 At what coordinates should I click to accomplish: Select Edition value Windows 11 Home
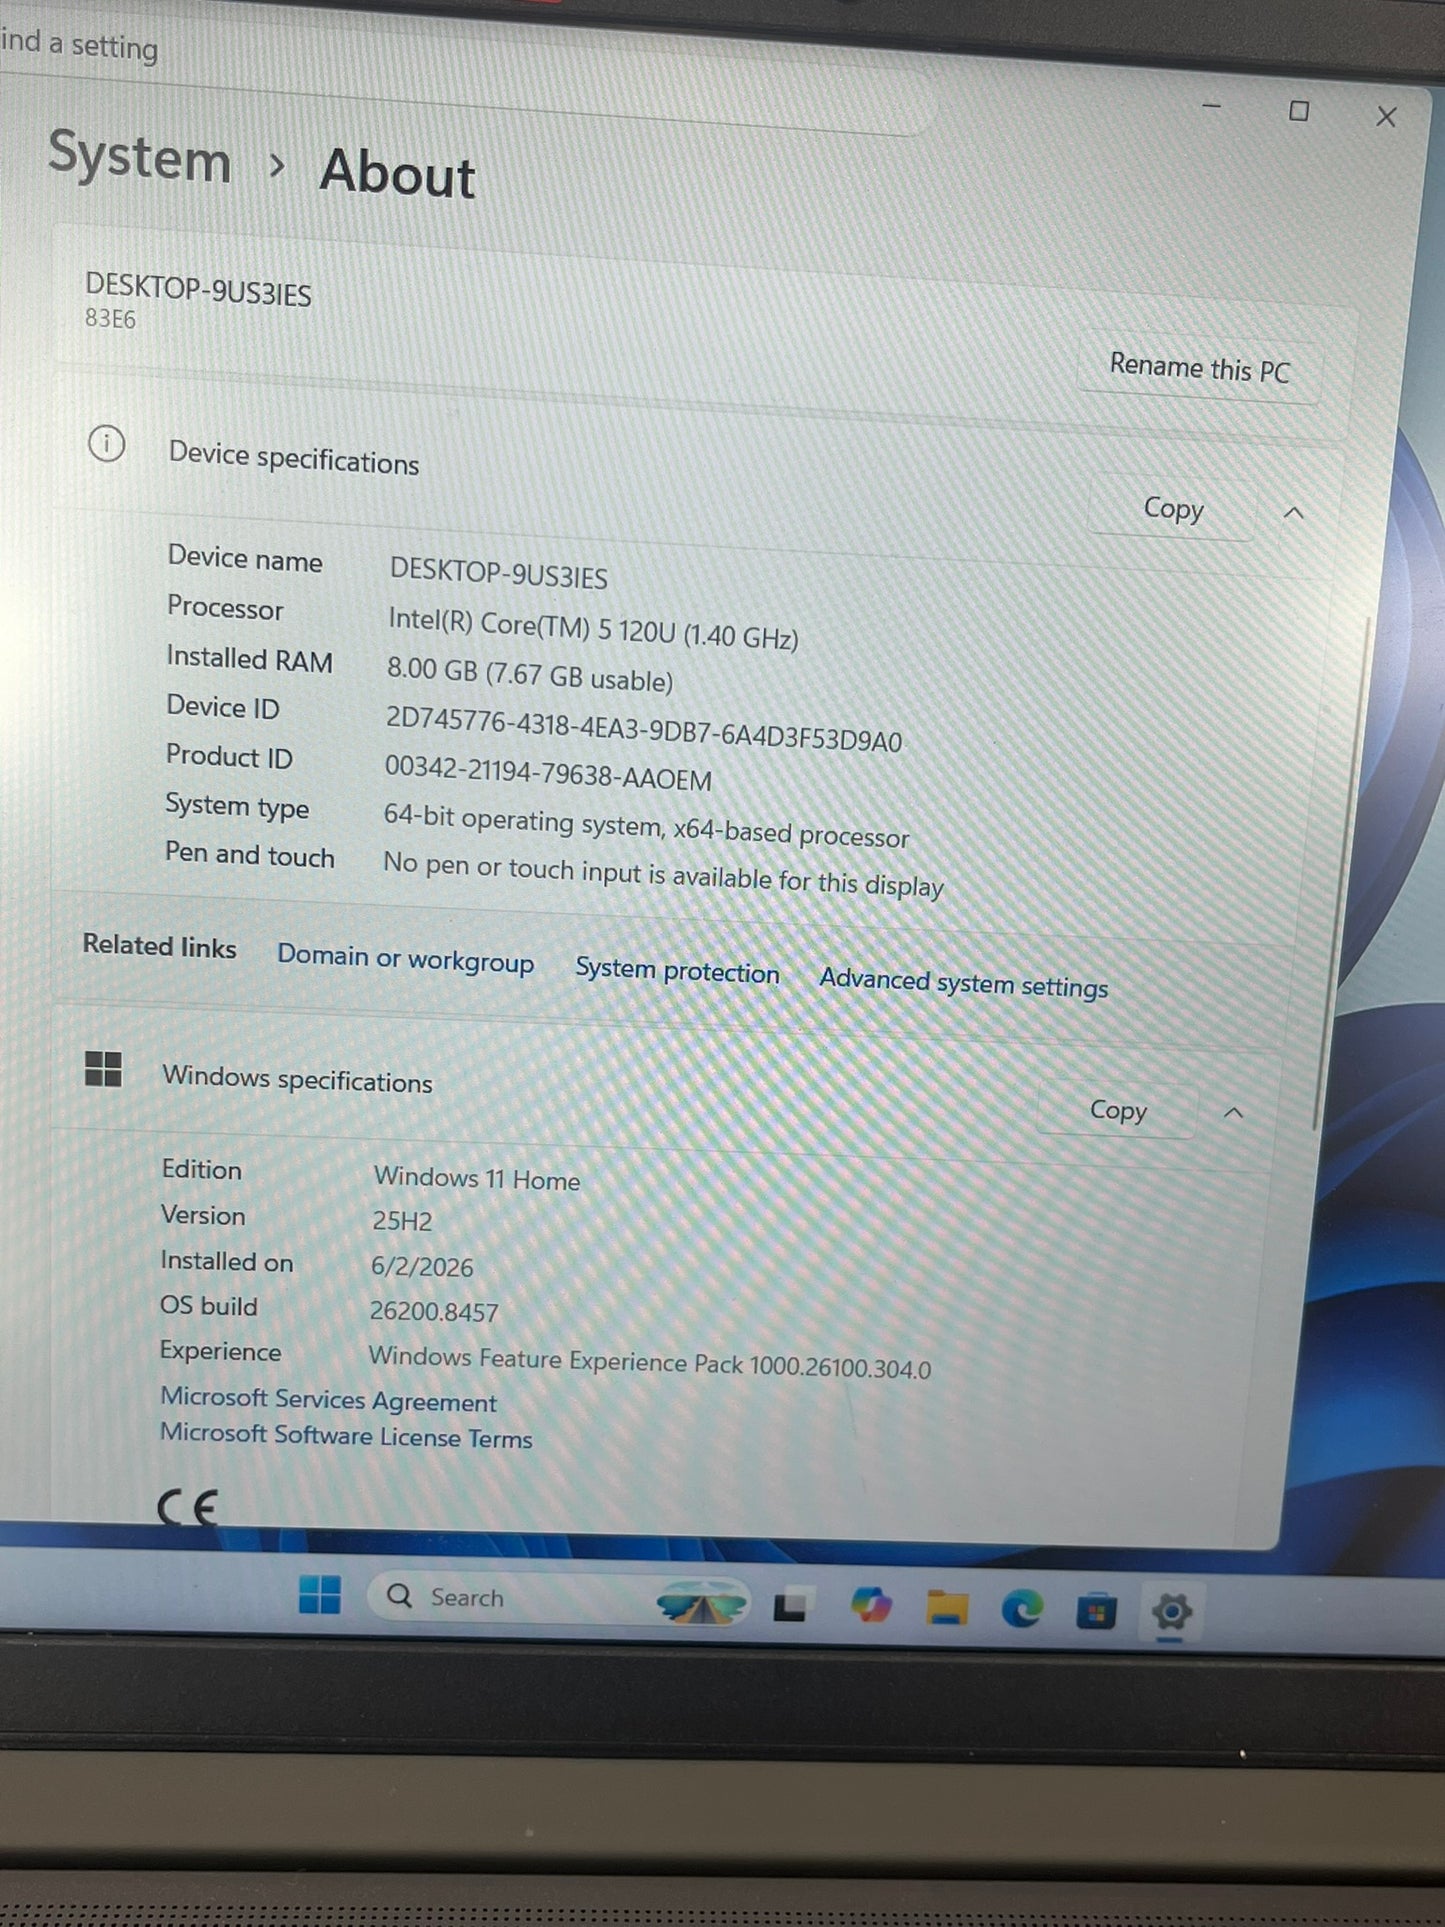[477, 1179]
